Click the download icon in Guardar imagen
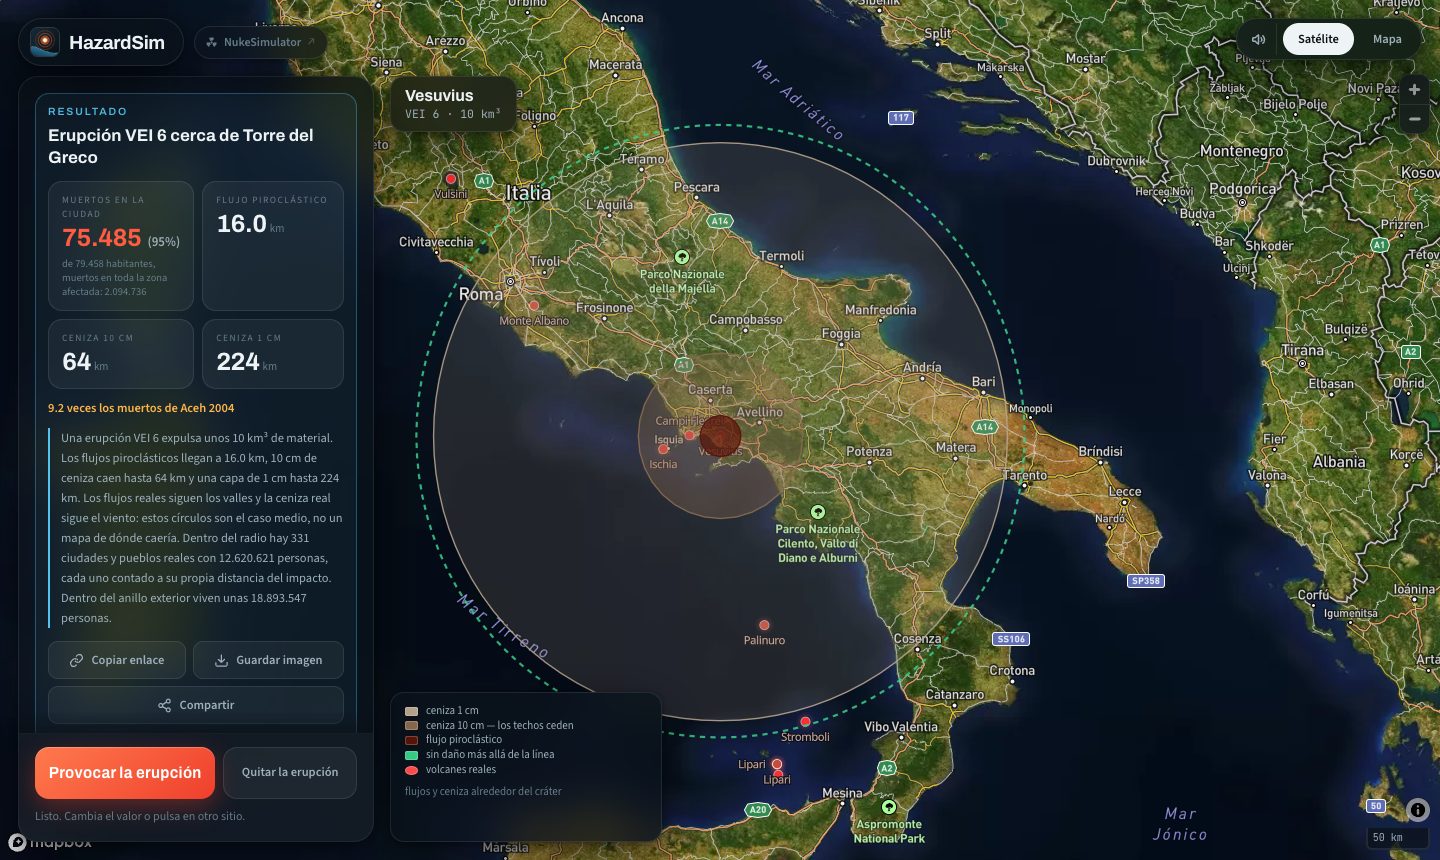 point(221,661)
